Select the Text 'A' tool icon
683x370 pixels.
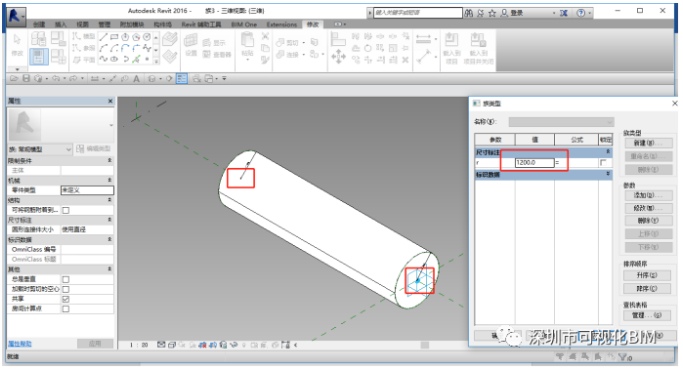[136, 79]
